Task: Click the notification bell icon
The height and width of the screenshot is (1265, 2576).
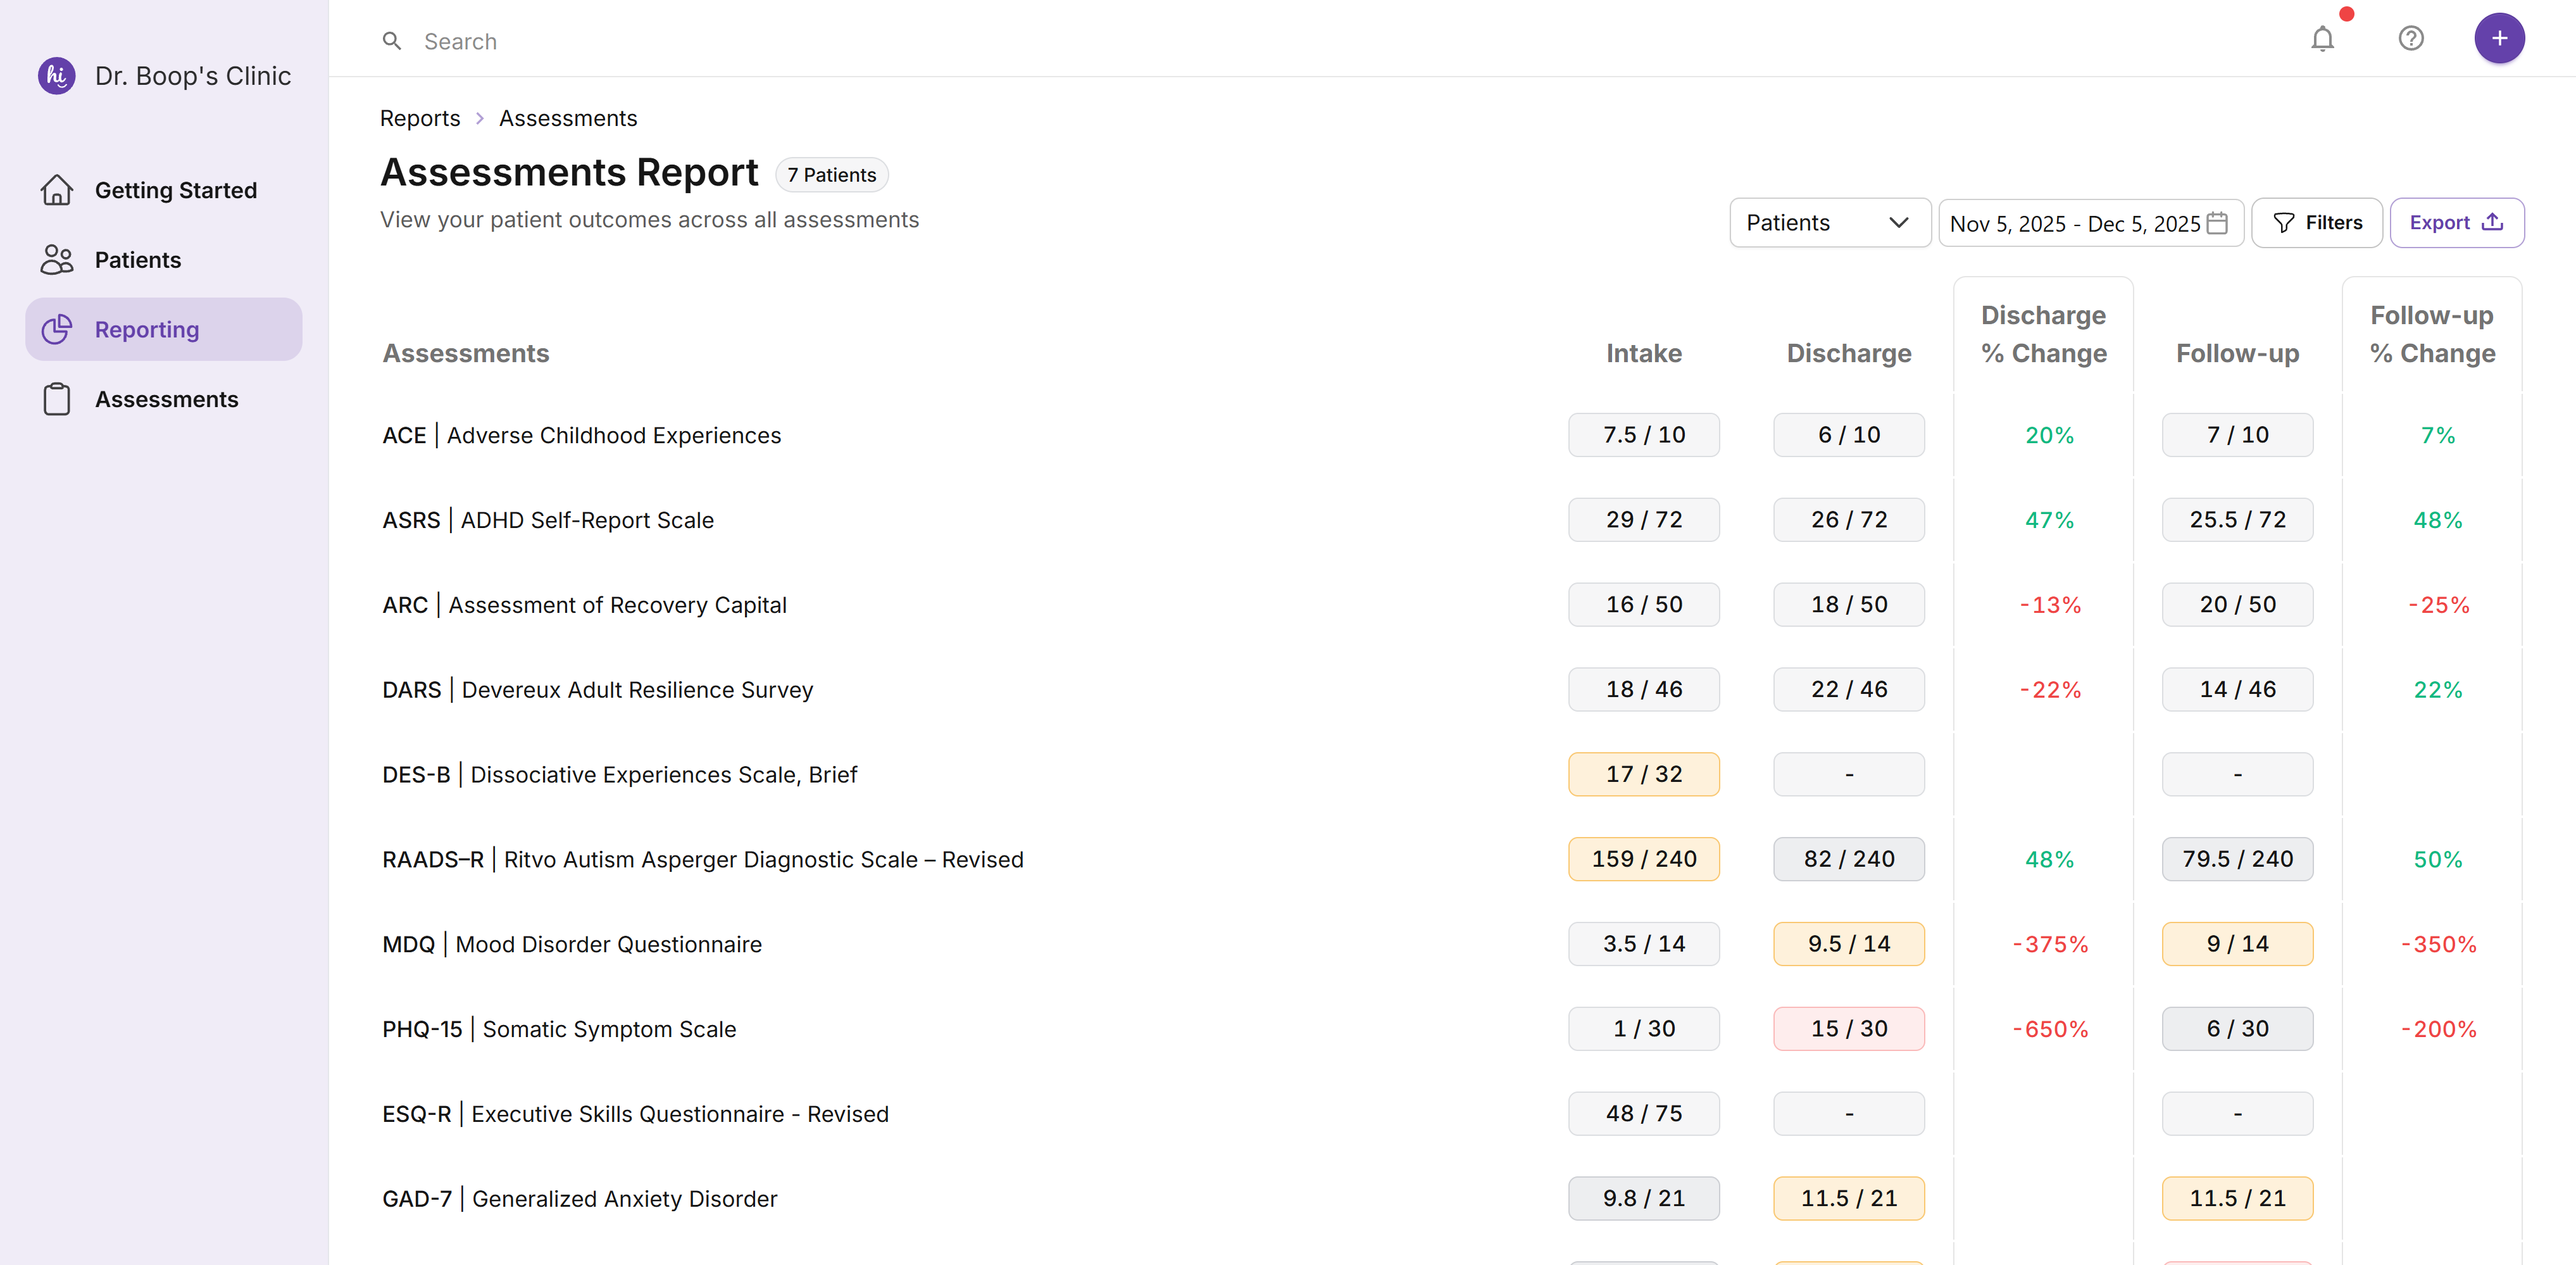Action: point(2322,40)
